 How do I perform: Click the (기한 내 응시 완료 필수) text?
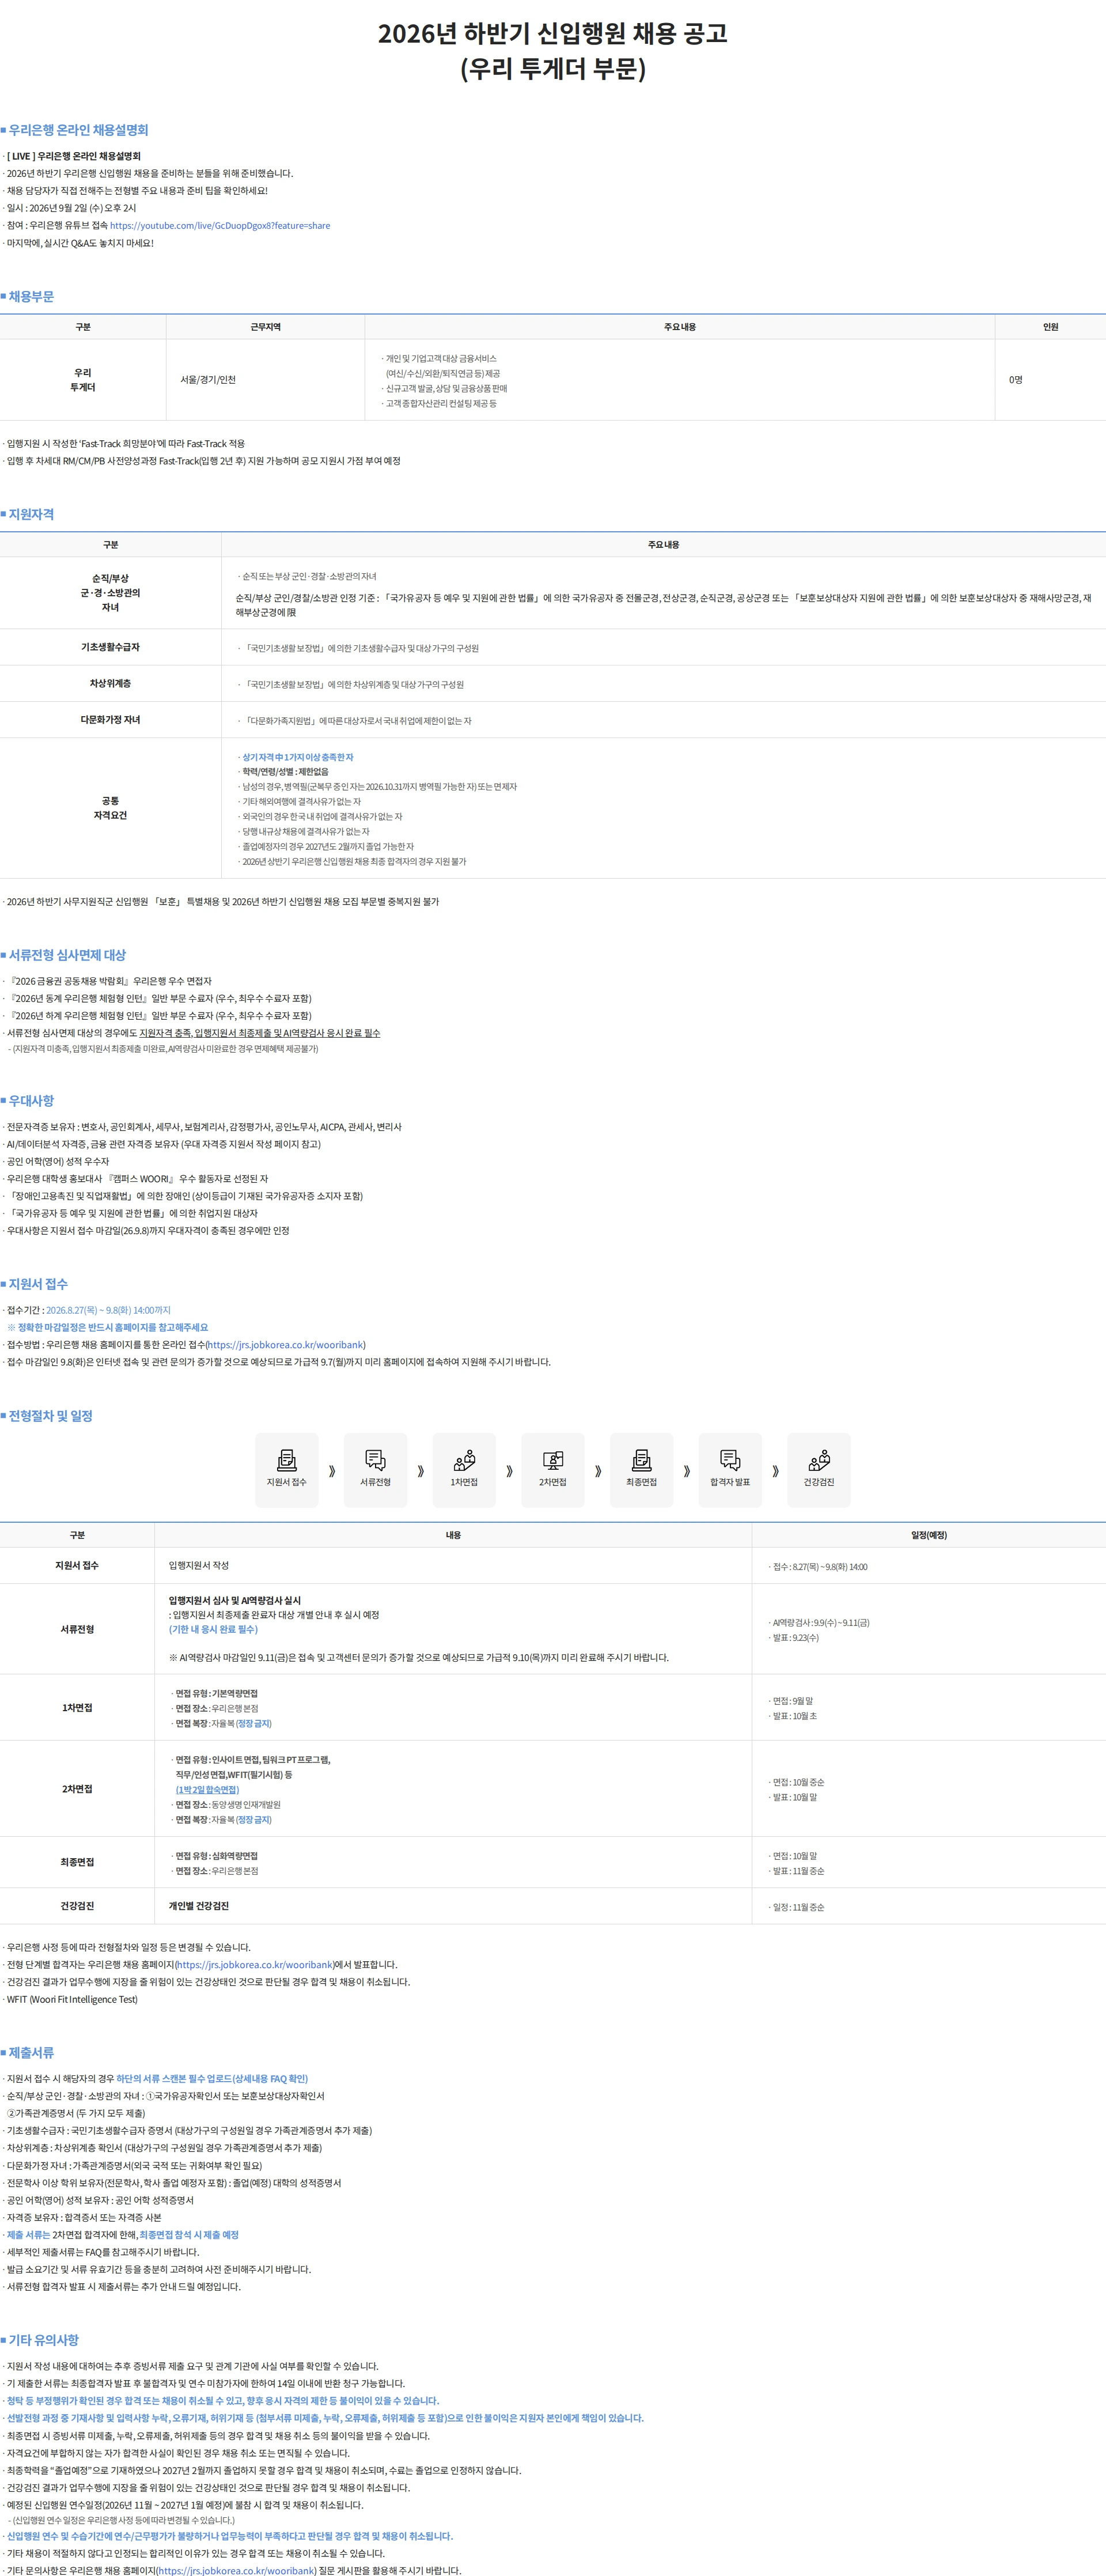(x=213, y=1629)
